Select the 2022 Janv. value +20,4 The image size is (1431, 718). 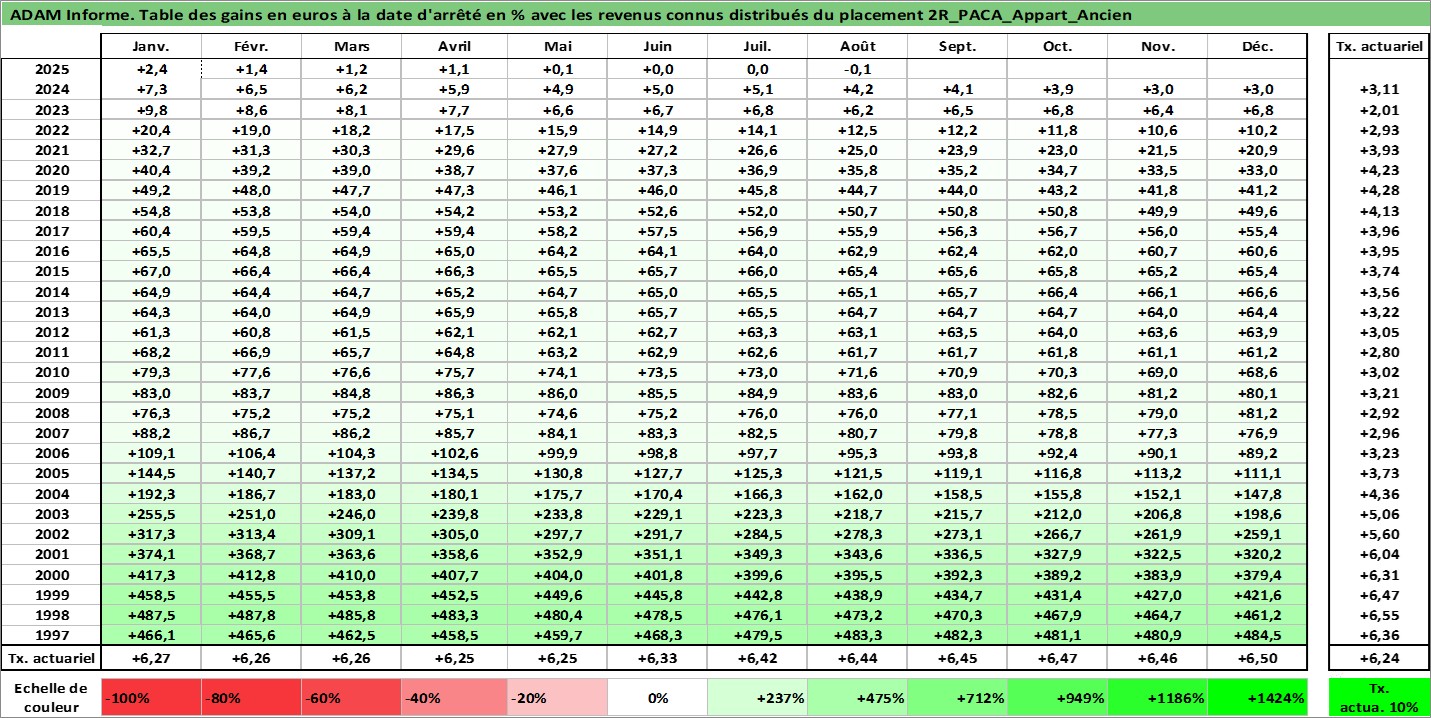[x=151, y=130]
